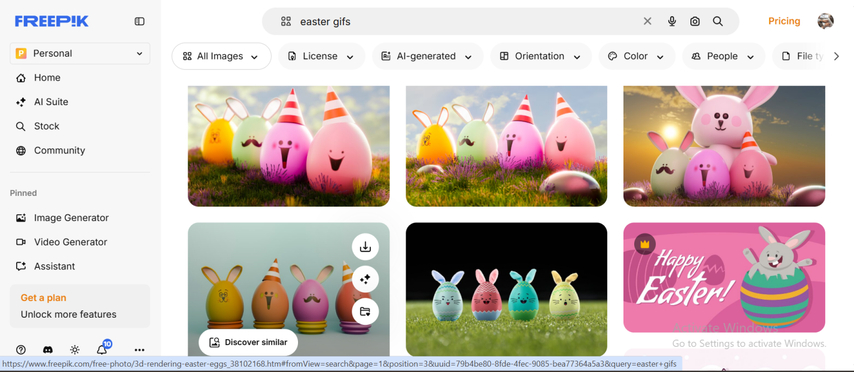Expand the All Images filter dropdown
This screenshot has width=854, height=372.
point(222,56)
